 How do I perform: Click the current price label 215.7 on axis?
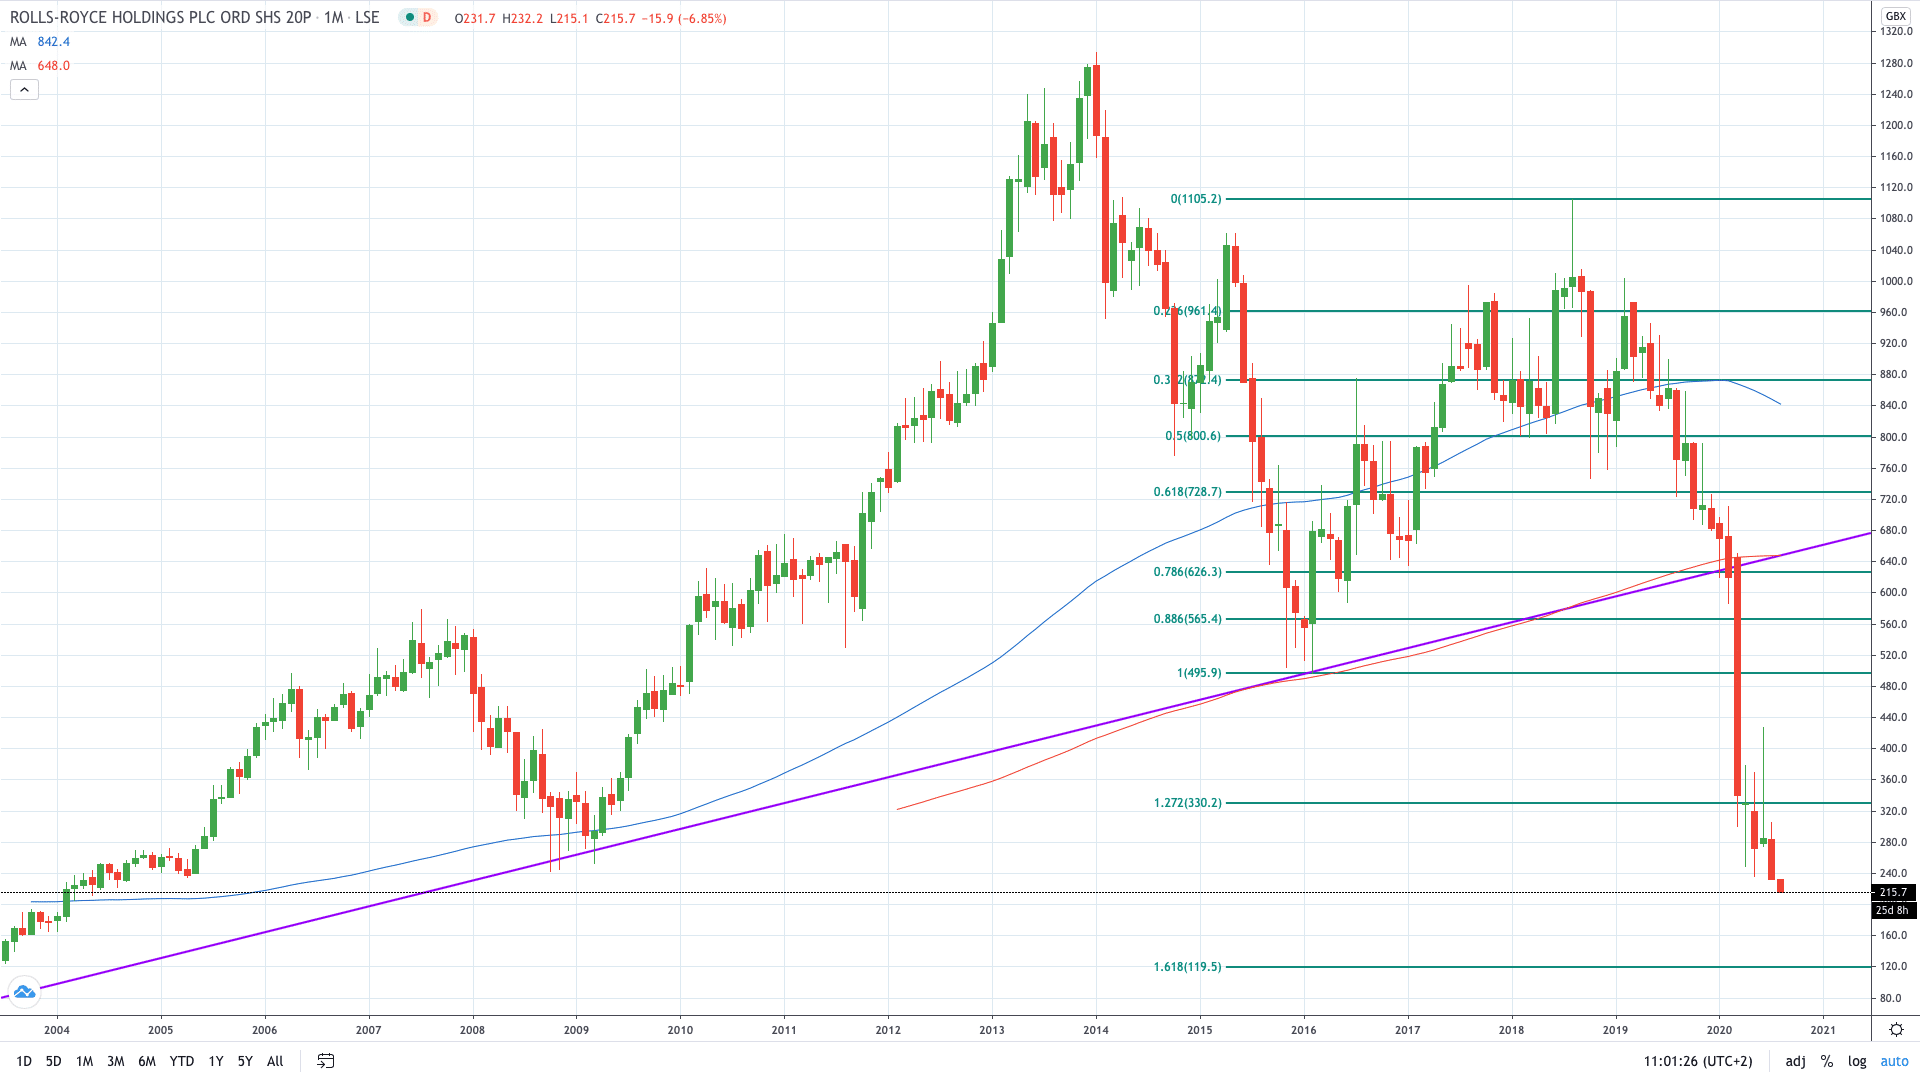point(1893,892)
